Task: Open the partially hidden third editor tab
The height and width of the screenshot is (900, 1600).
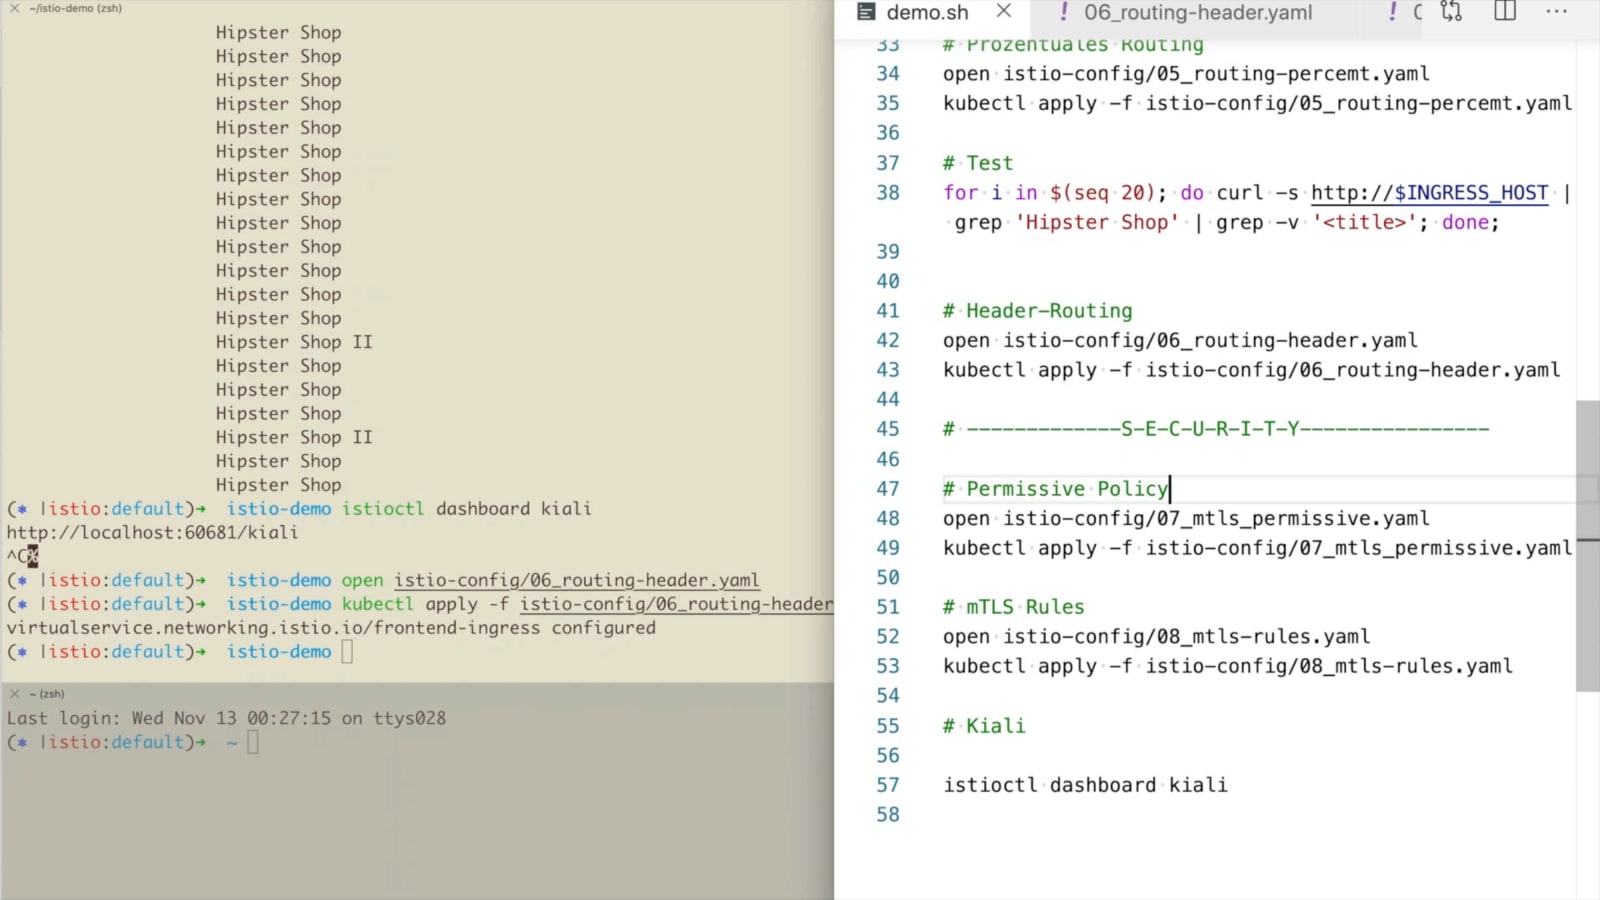Action: coord(1406,12)
